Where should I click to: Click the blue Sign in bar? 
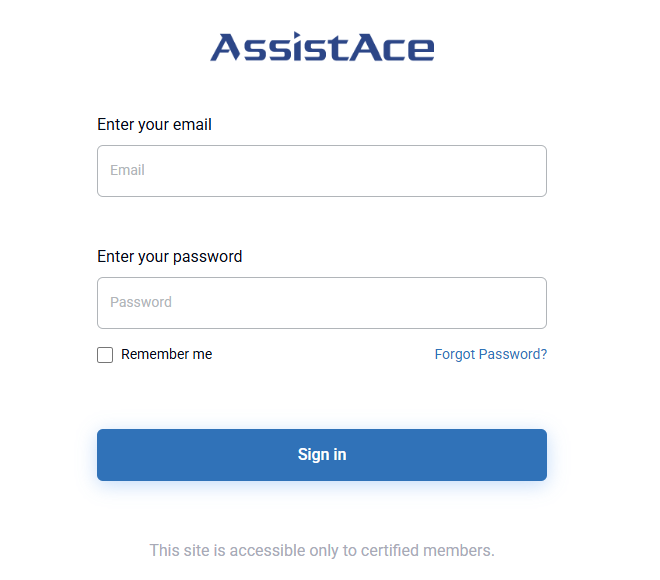tap(322, 455)
